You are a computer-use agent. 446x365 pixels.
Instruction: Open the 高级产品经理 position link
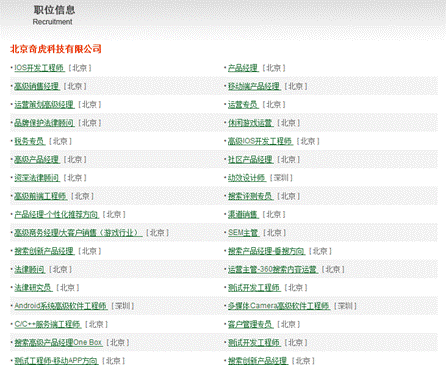click(37, 160)
